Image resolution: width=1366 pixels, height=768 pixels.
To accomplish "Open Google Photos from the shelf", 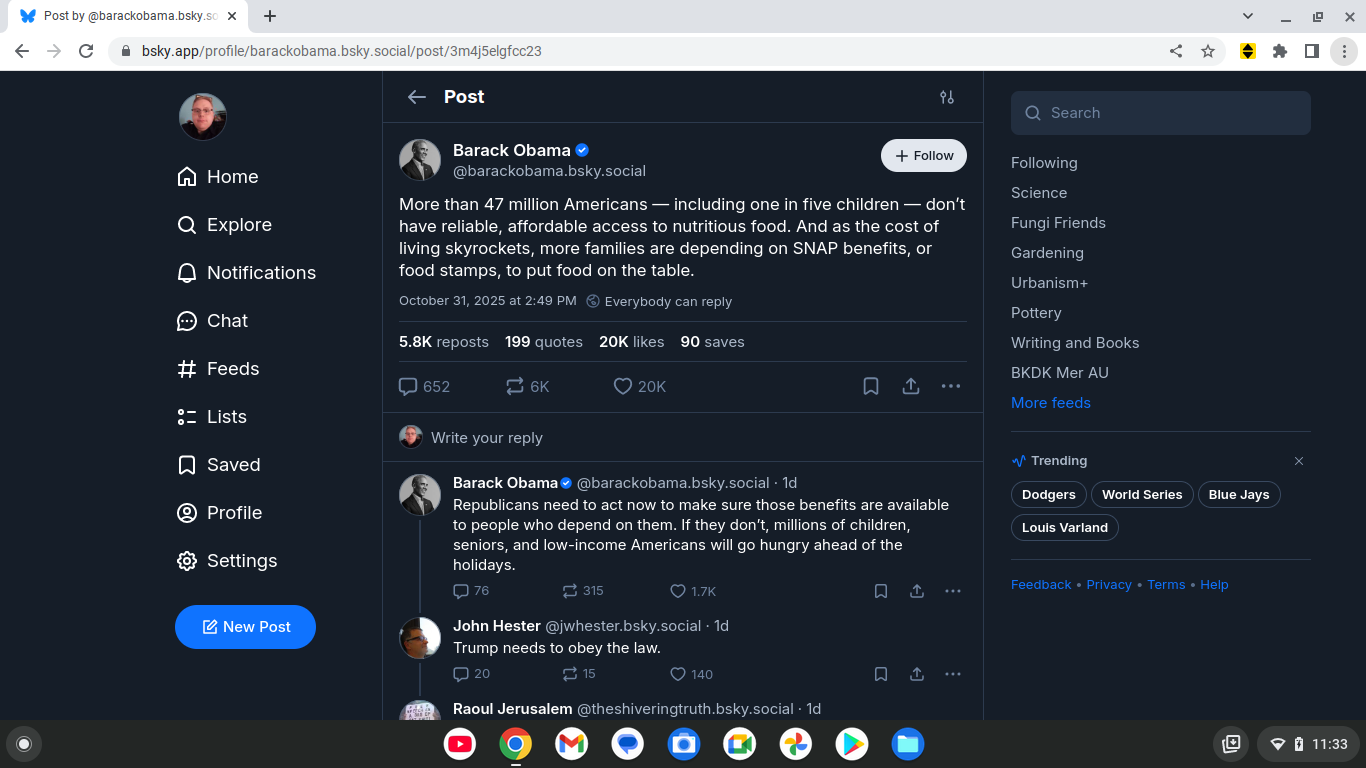I will click(x=796, y=744).
